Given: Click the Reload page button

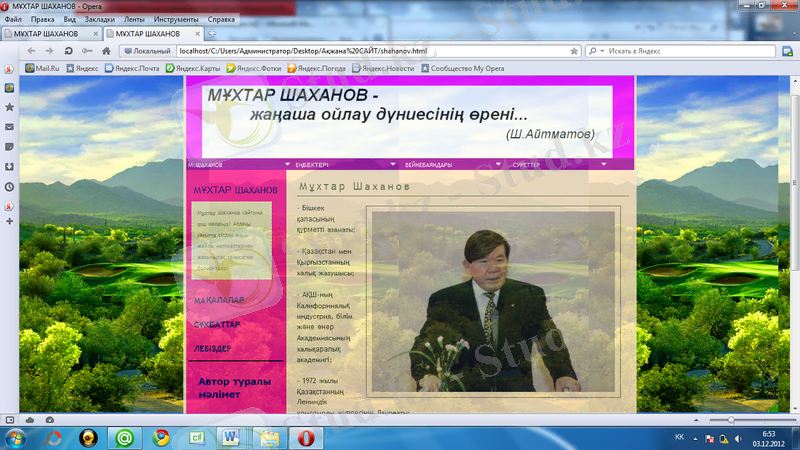Looking at the screenshot, I should coord(68,50).
